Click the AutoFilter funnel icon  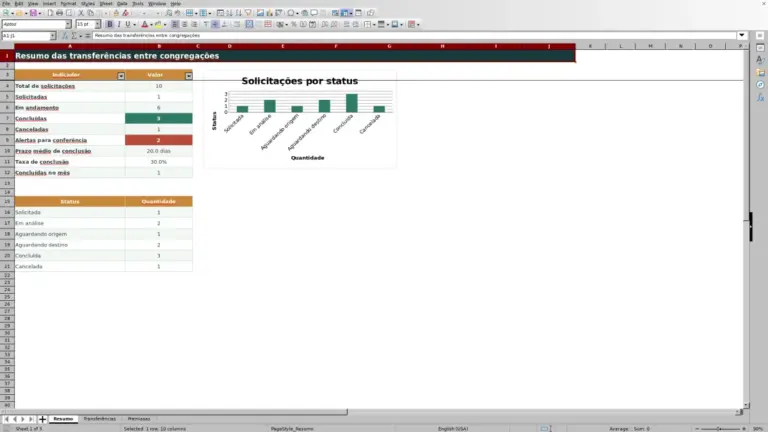tap(248, 13)
